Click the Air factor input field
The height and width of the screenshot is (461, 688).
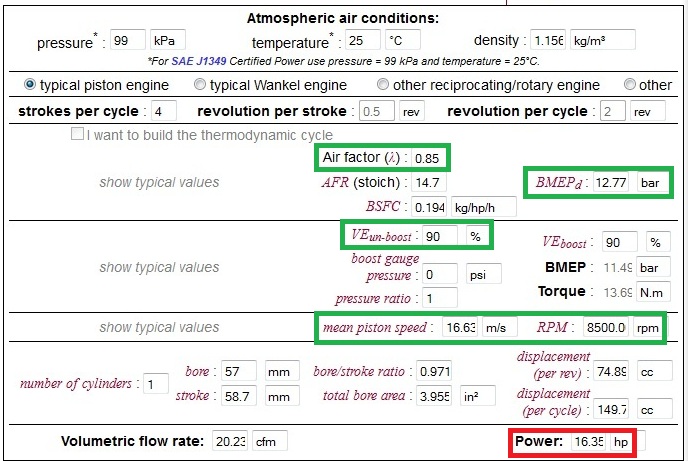coord(426,158)
